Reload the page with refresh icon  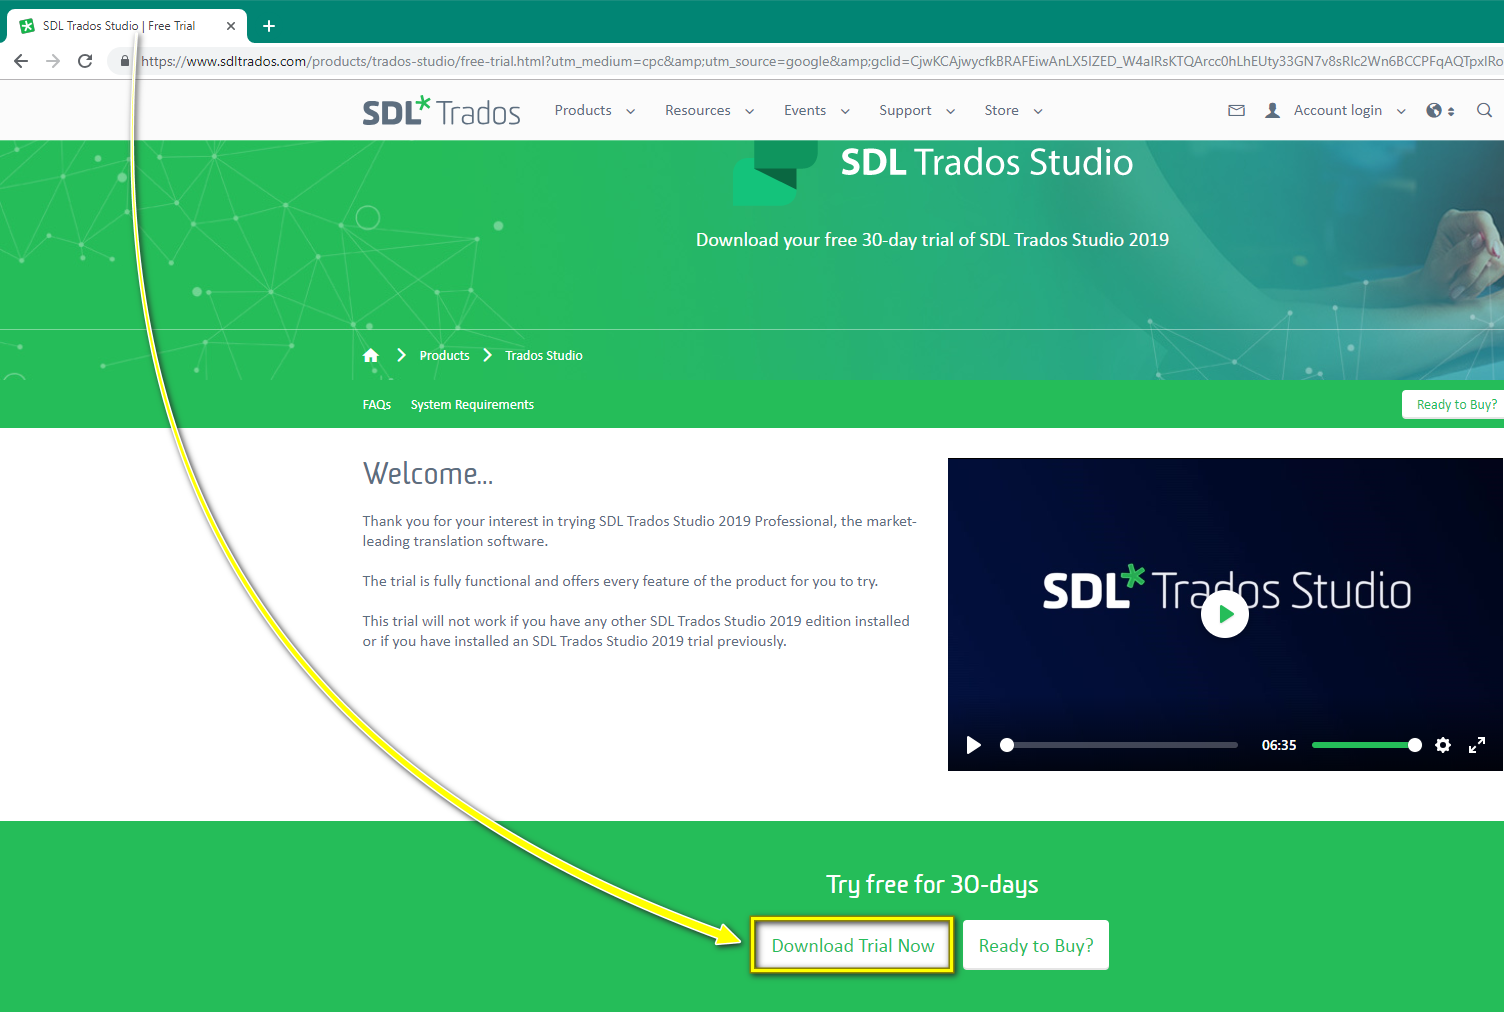(x=85, y=61)
